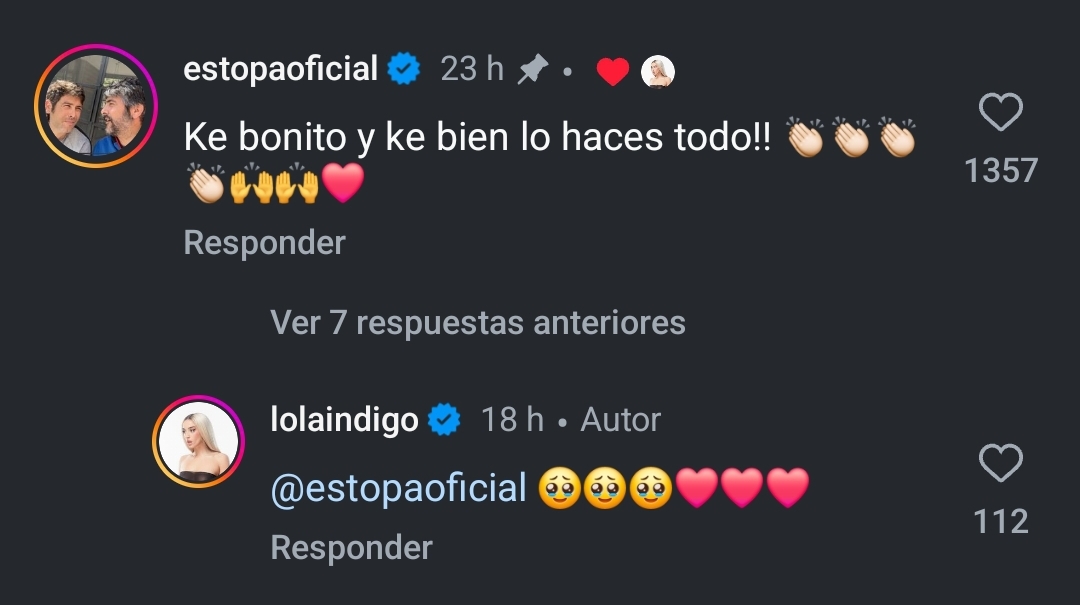Screen dimensions: 1080x605
Task: Tap the verified badge next to lolaindigo
Action: point(444,421)
